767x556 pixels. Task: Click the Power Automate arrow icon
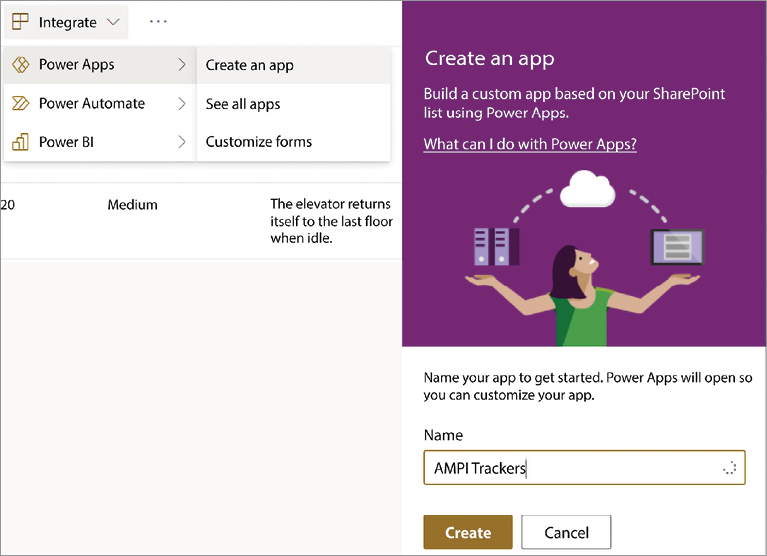(21, 103)
